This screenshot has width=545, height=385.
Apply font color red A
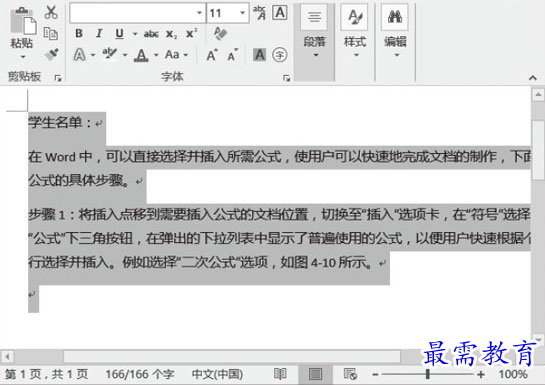point(141,55)
